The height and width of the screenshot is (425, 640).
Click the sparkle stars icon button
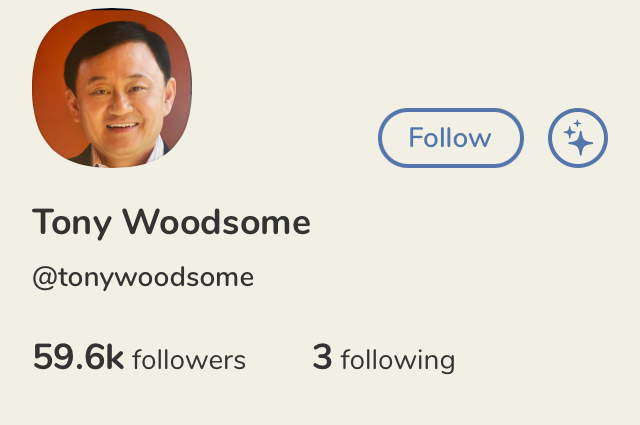click(x=578, y=138)
